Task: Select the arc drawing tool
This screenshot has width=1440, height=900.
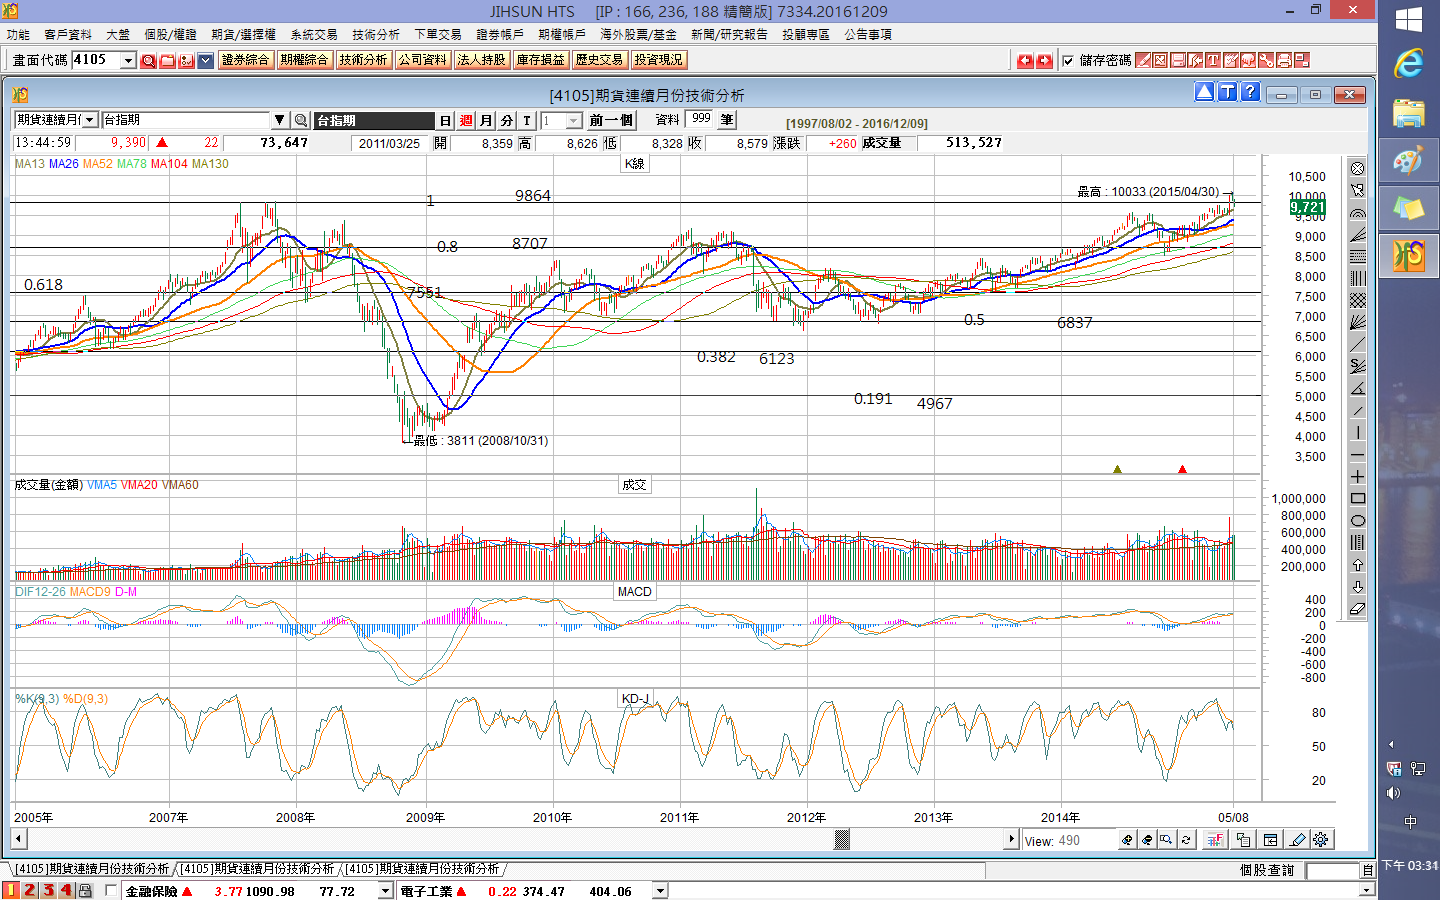Action: 1357,212
